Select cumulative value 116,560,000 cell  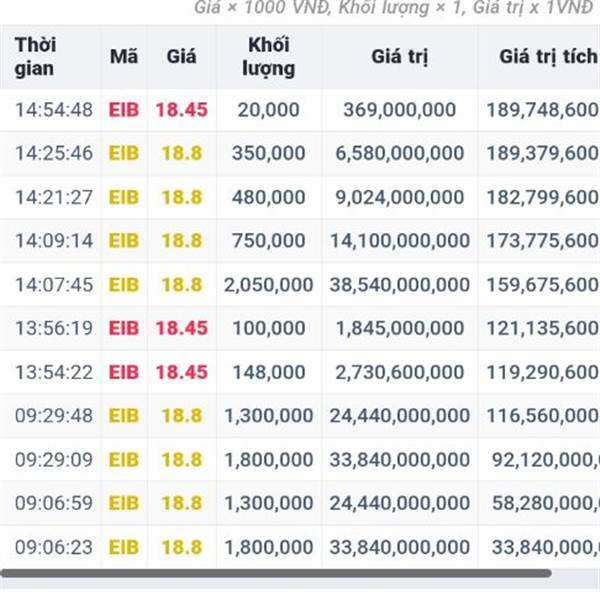click(x=543, y=416)
